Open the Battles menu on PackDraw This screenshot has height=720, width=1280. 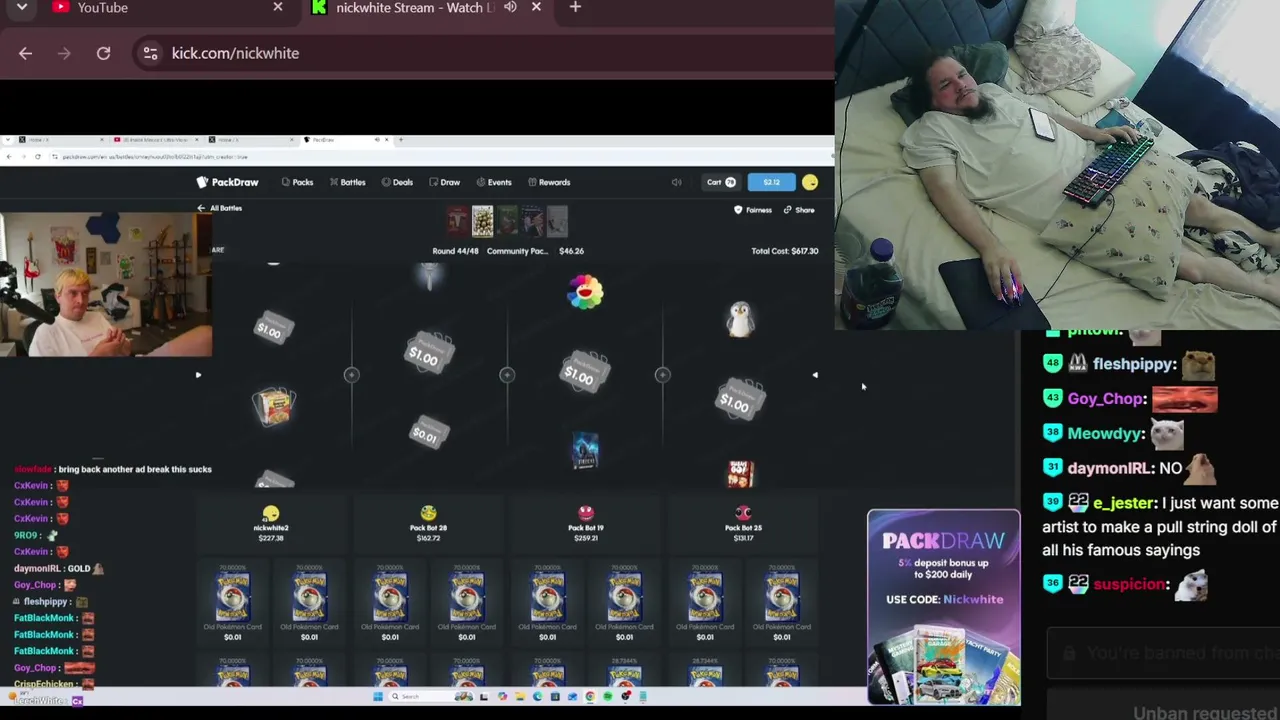pos(348,182)
